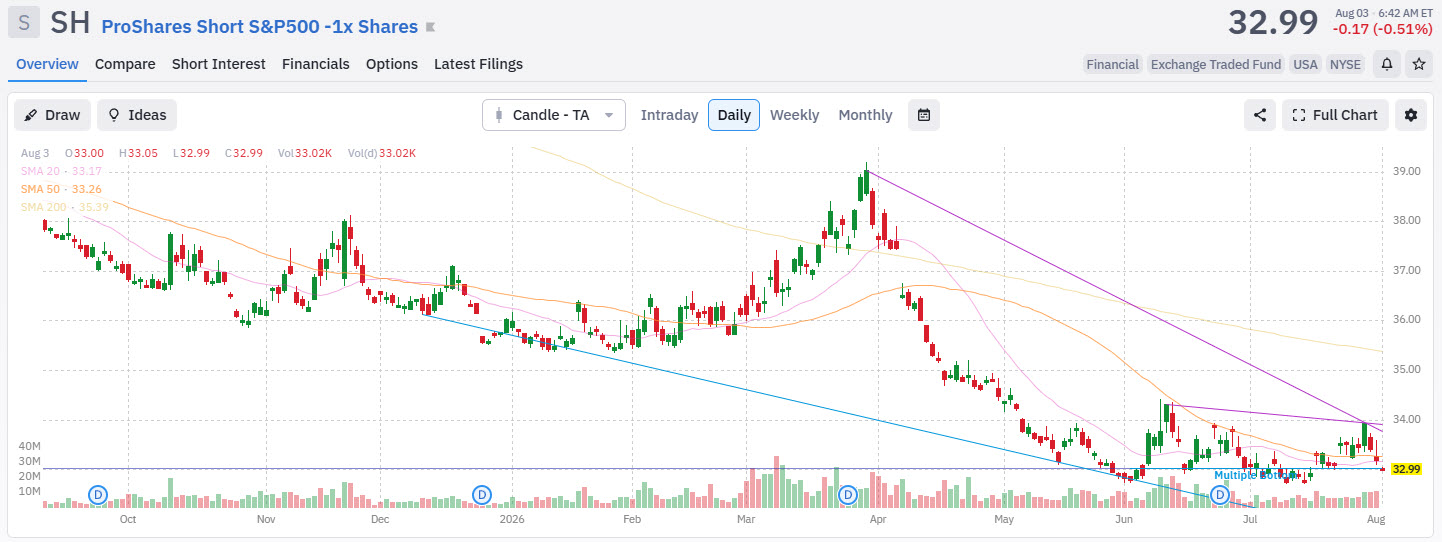
Task: Click the flag icon beside fund name
Action: pyautogui.click(x=430, y=27)
